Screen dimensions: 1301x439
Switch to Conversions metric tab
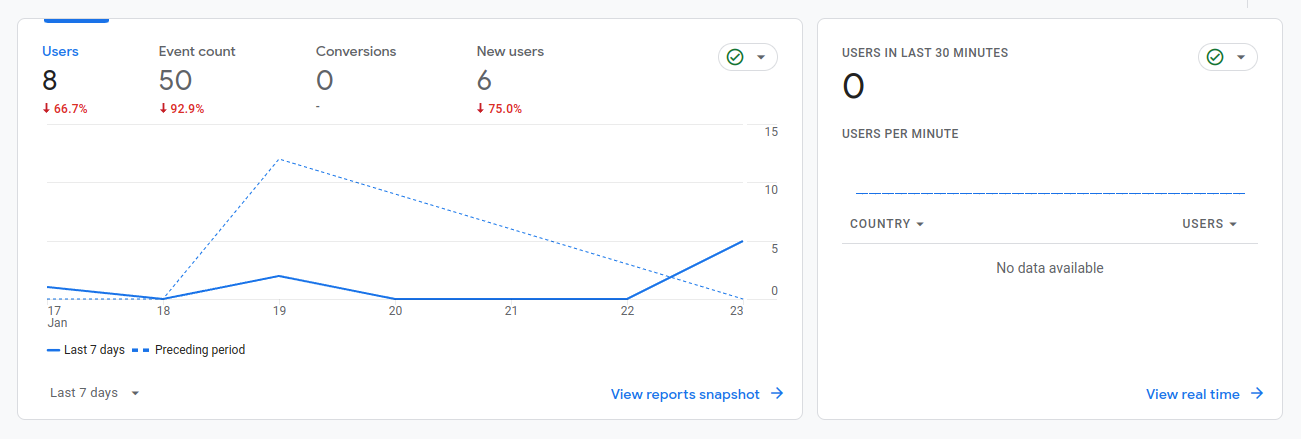point(356,51)
